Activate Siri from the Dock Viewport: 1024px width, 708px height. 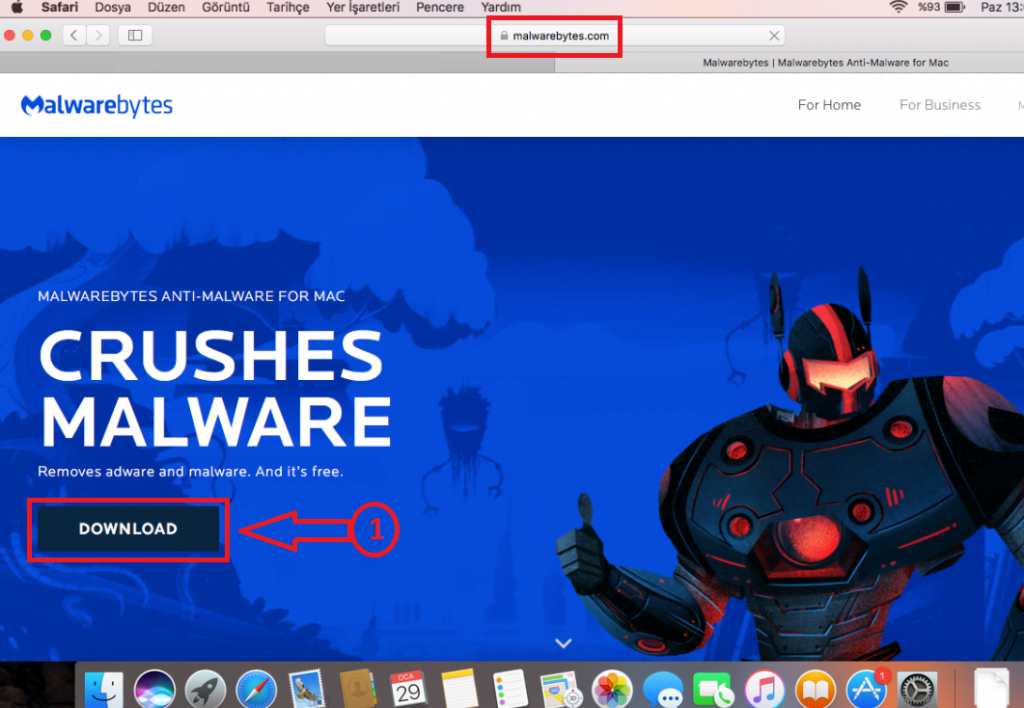pos(155,688)
